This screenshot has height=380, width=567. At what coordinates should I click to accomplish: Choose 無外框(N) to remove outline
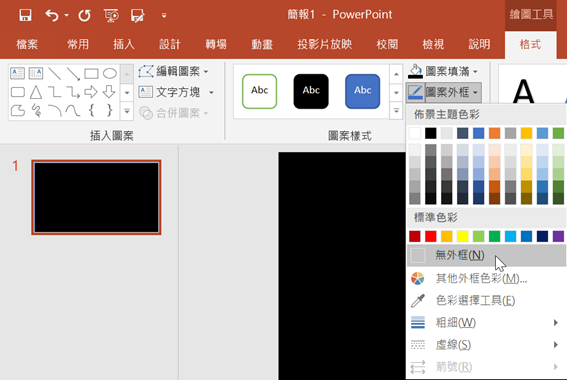pyautogui.click(x=486, y=255)
